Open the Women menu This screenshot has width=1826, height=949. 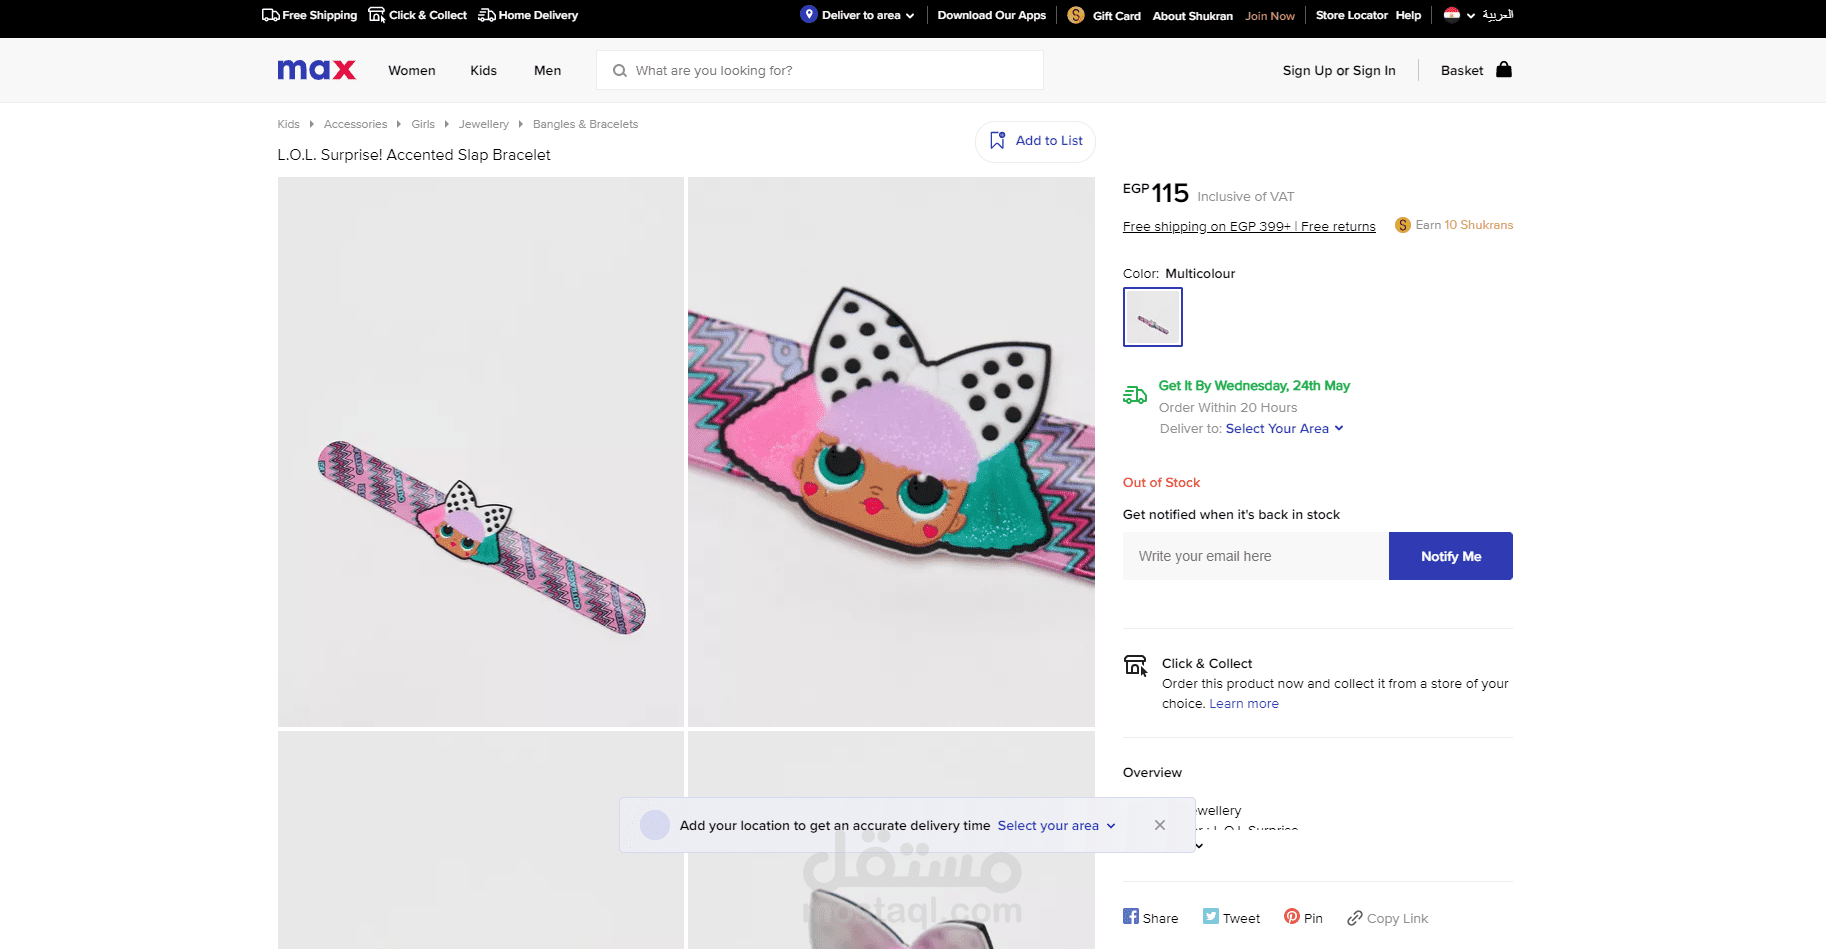click(412, 71)
